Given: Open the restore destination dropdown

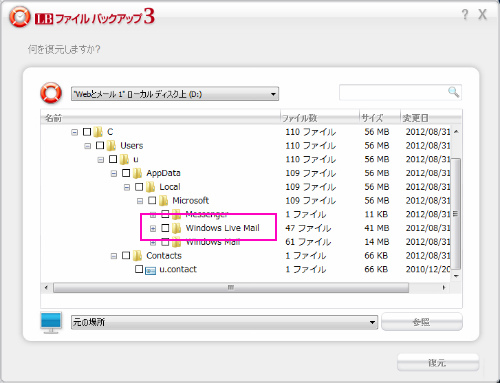Looking at the screenshot, I should click(x=224, y=322).
